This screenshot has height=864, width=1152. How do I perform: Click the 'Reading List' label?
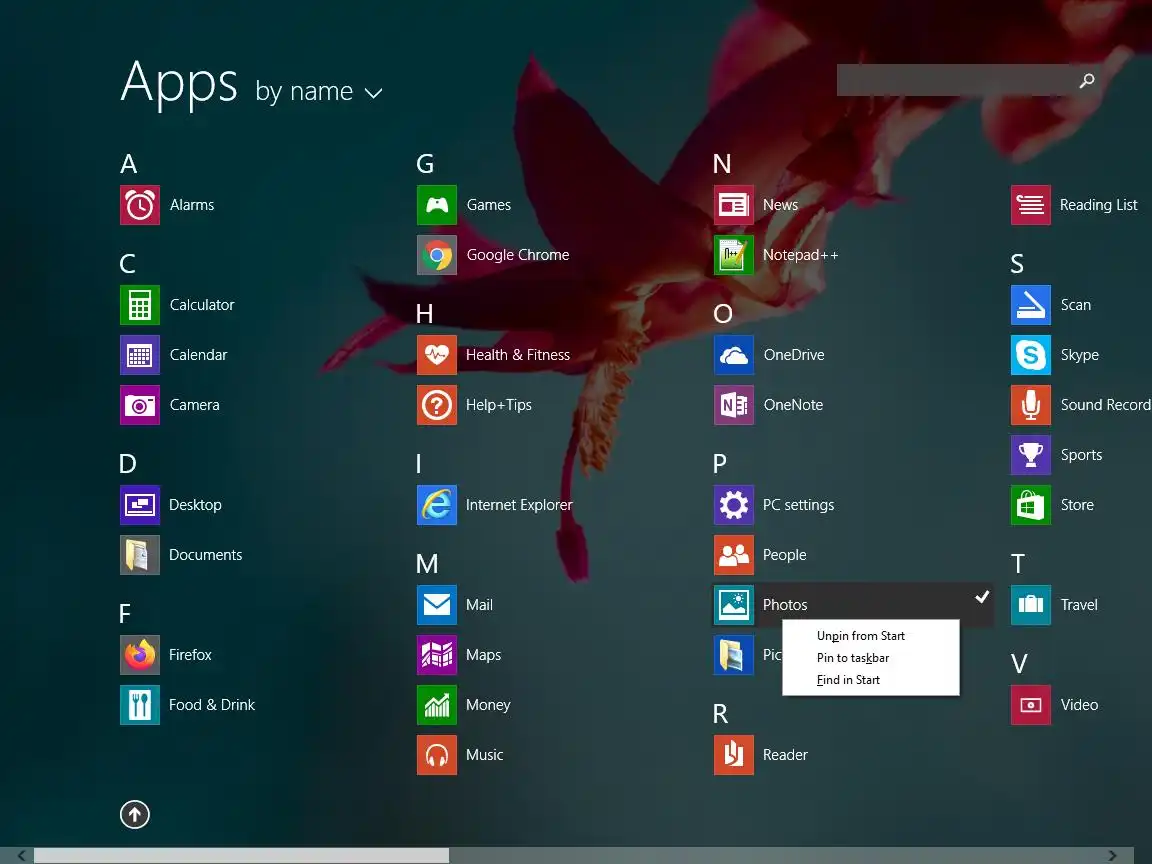pos(1098,205)
